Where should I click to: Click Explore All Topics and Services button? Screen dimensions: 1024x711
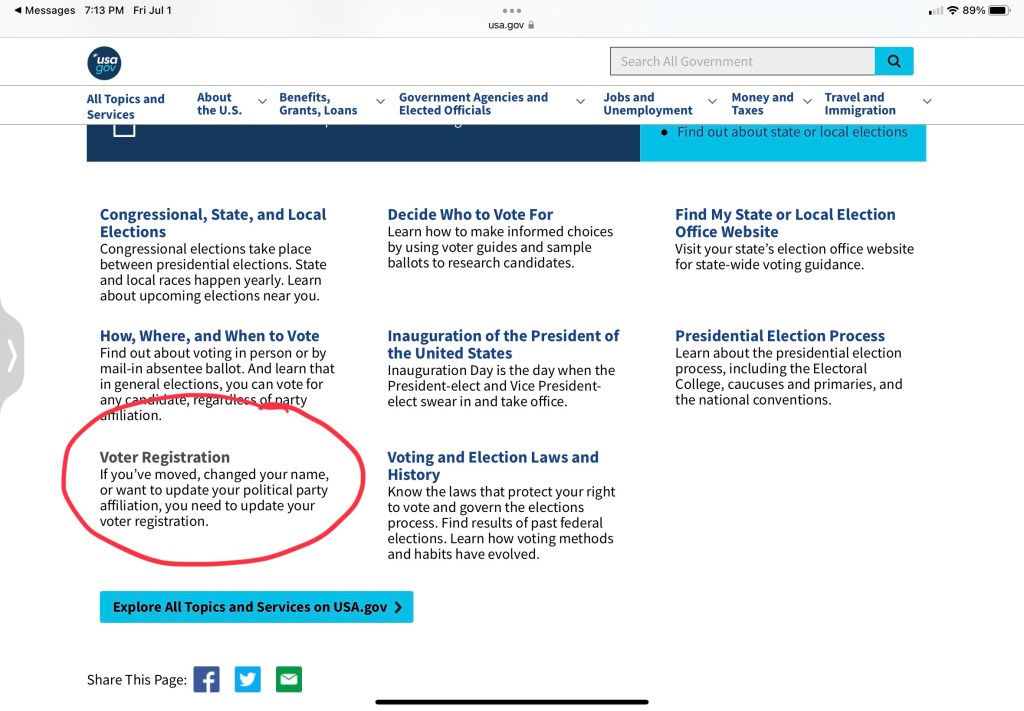256,607
